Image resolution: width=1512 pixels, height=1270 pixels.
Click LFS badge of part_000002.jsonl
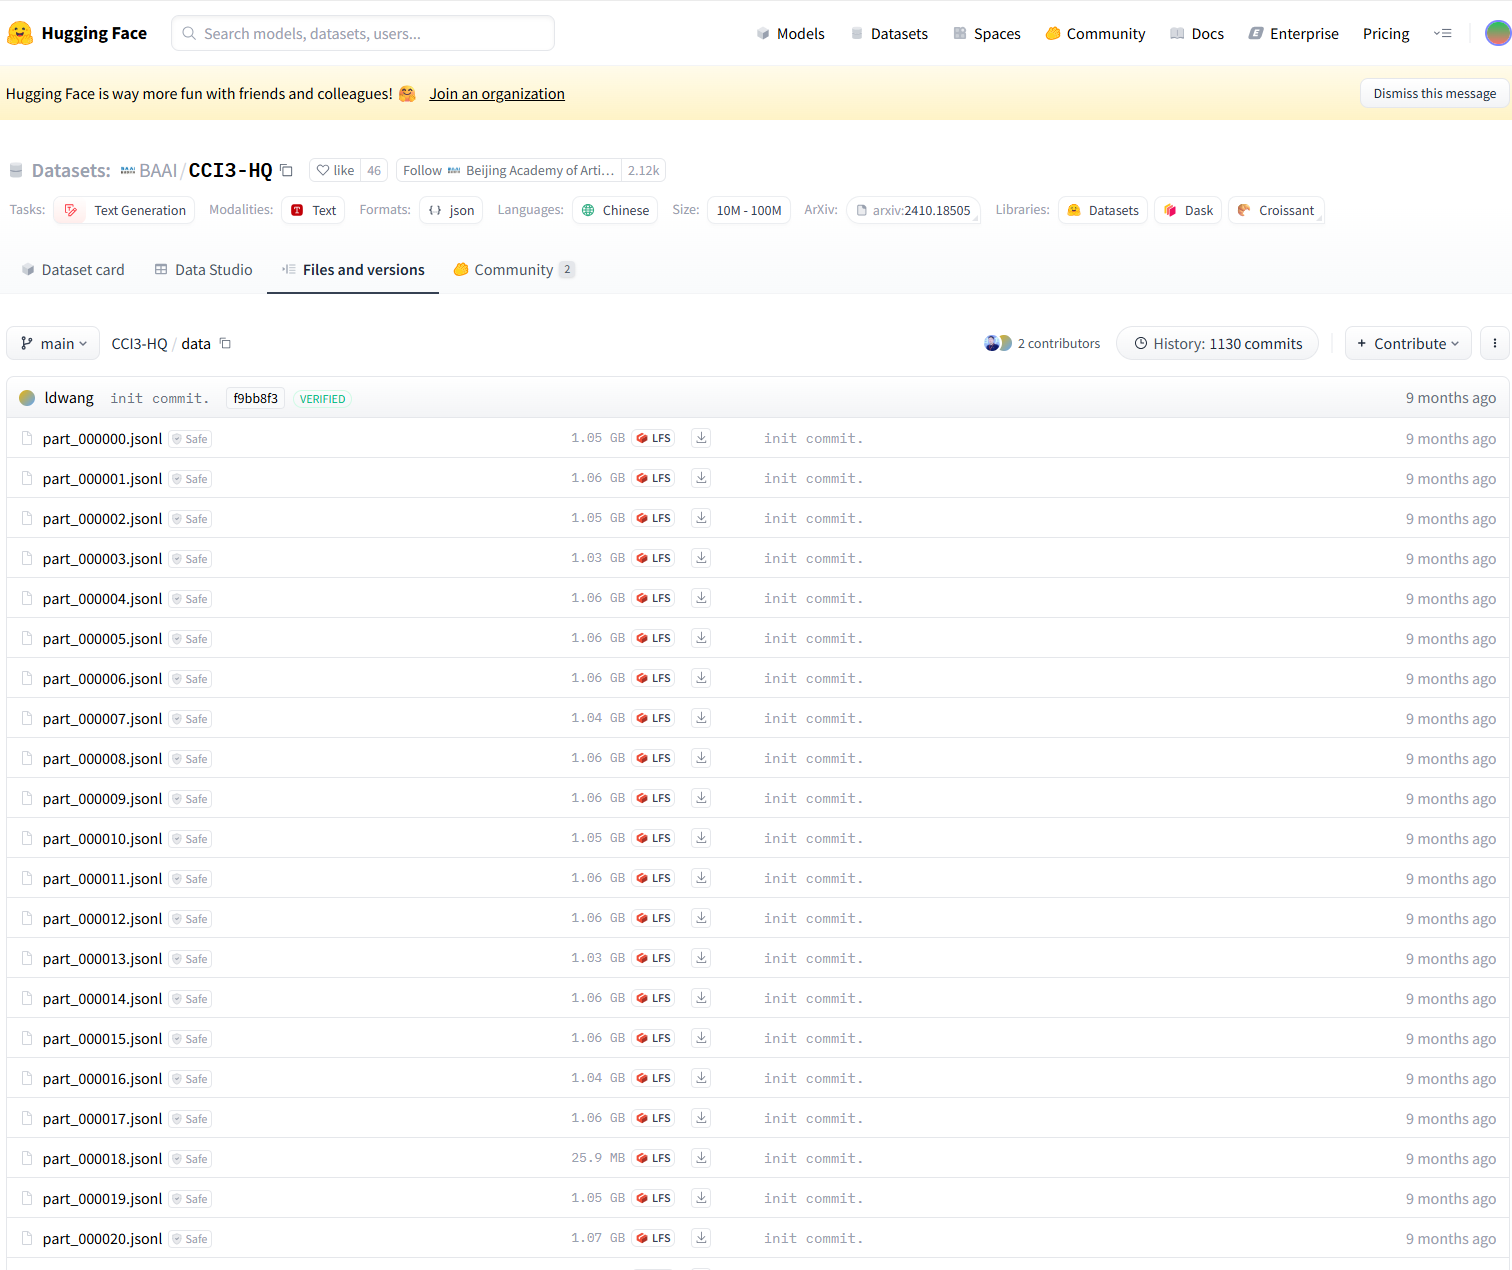coord(653,518)
